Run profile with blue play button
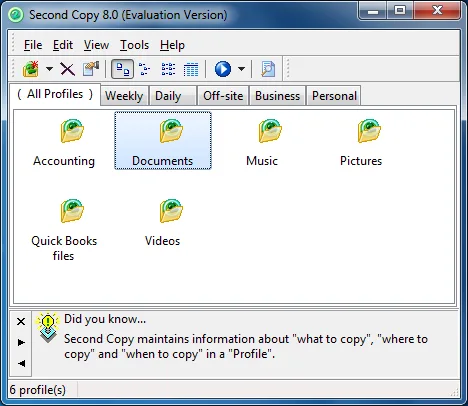Viewport: 468px width, 406px height. [223, 69]
